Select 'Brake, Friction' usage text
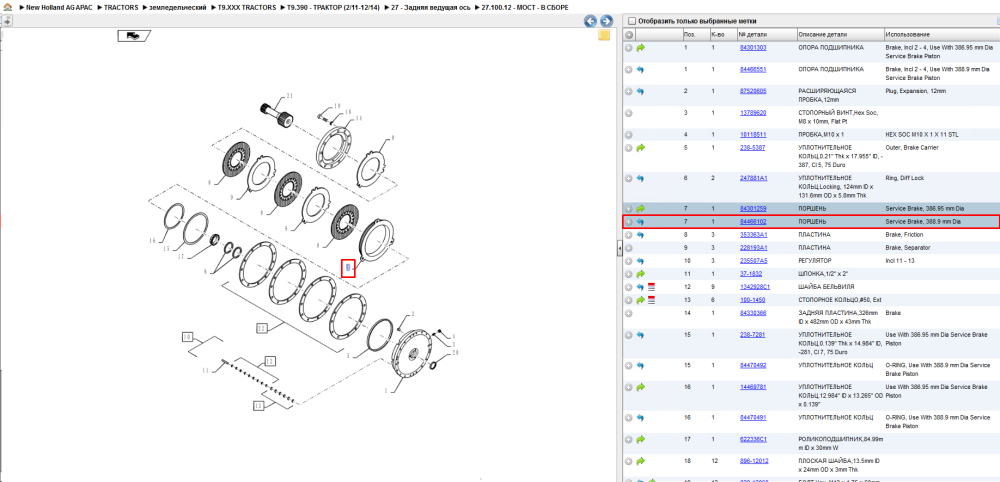The height and width of the screenshot is (482, 1000). tap(904, 235)
